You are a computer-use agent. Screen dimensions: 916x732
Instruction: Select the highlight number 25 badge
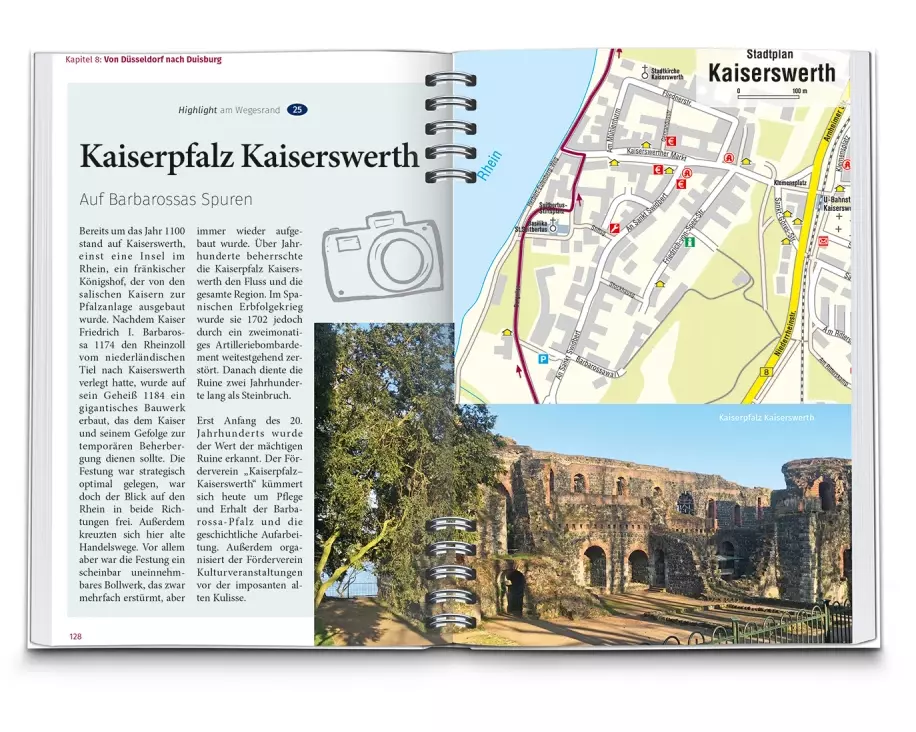pyautogui.click(x=297, y=109)
